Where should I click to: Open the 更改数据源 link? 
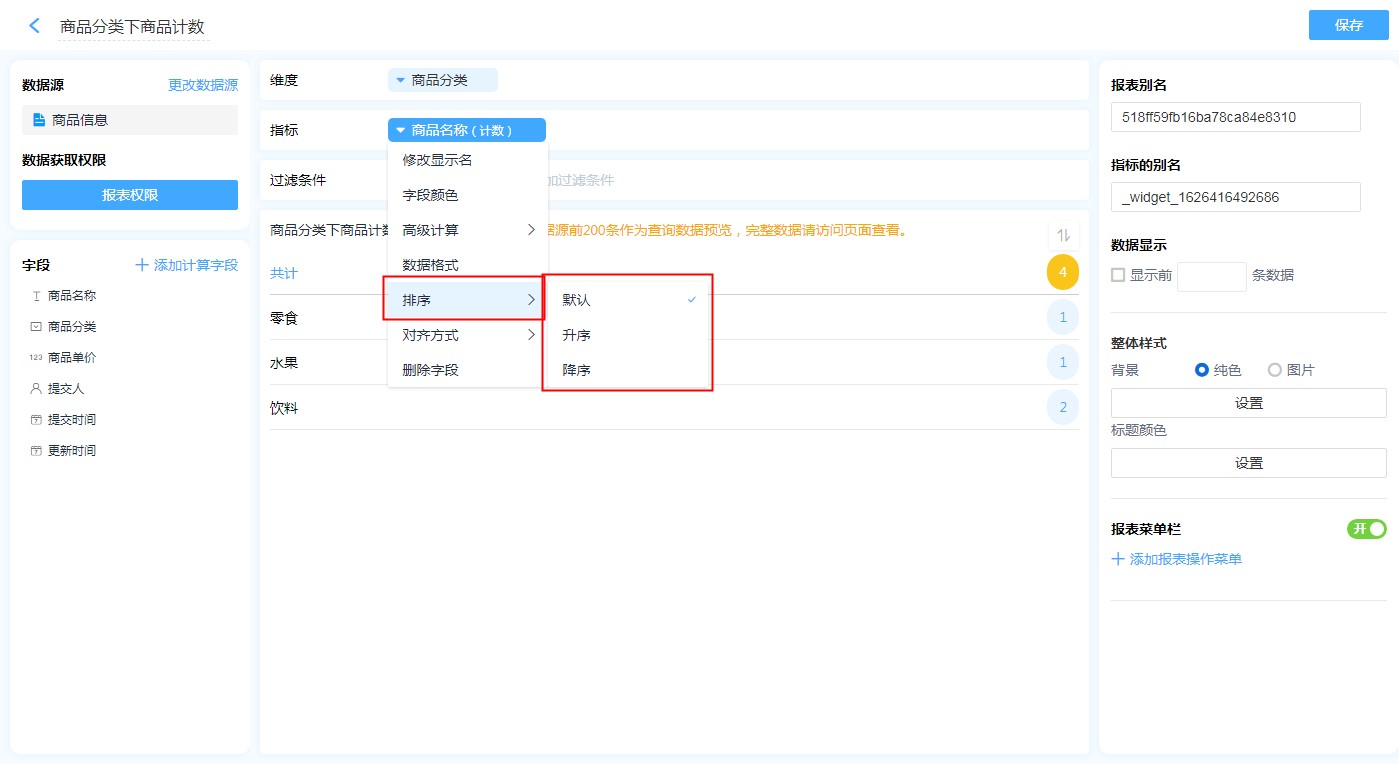coord(203,85)
